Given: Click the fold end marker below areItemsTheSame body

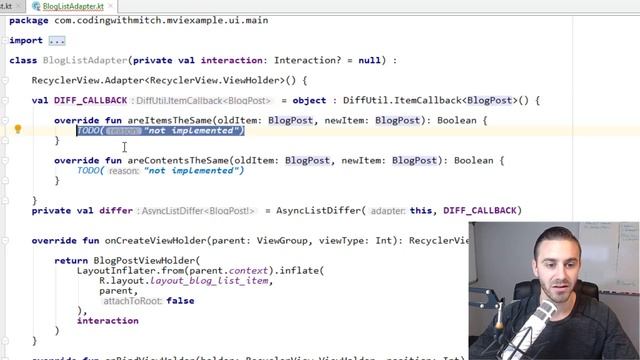Looking at the screenshot, I should [x=4, y=140].
